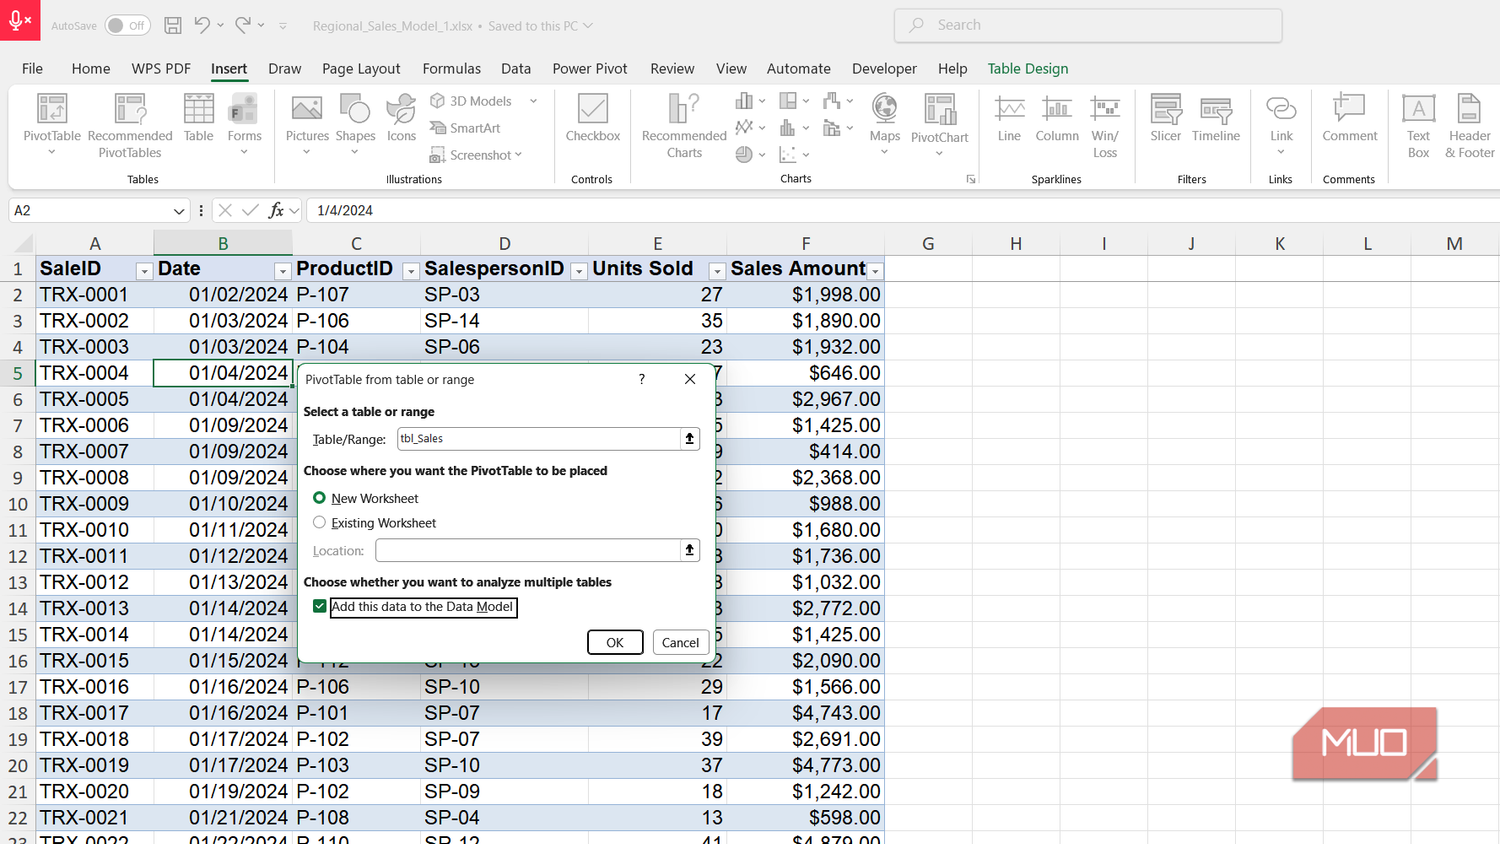Viewport: 1500px width, 844px height.
Task: Open the Shapes gallery
Action: (x=355, y=124)
